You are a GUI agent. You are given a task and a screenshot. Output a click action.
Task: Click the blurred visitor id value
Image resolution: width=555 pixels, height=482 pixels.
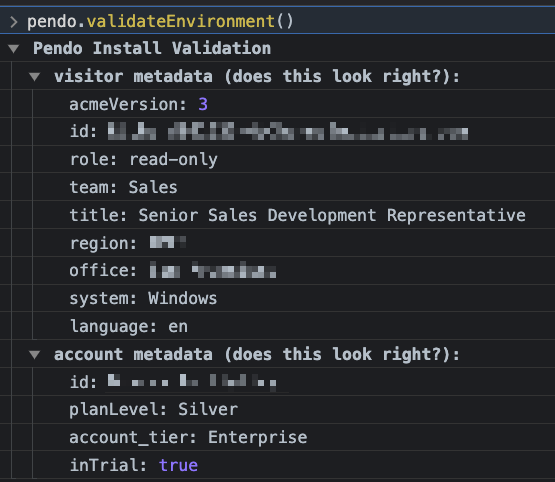(x=288, y=132)
